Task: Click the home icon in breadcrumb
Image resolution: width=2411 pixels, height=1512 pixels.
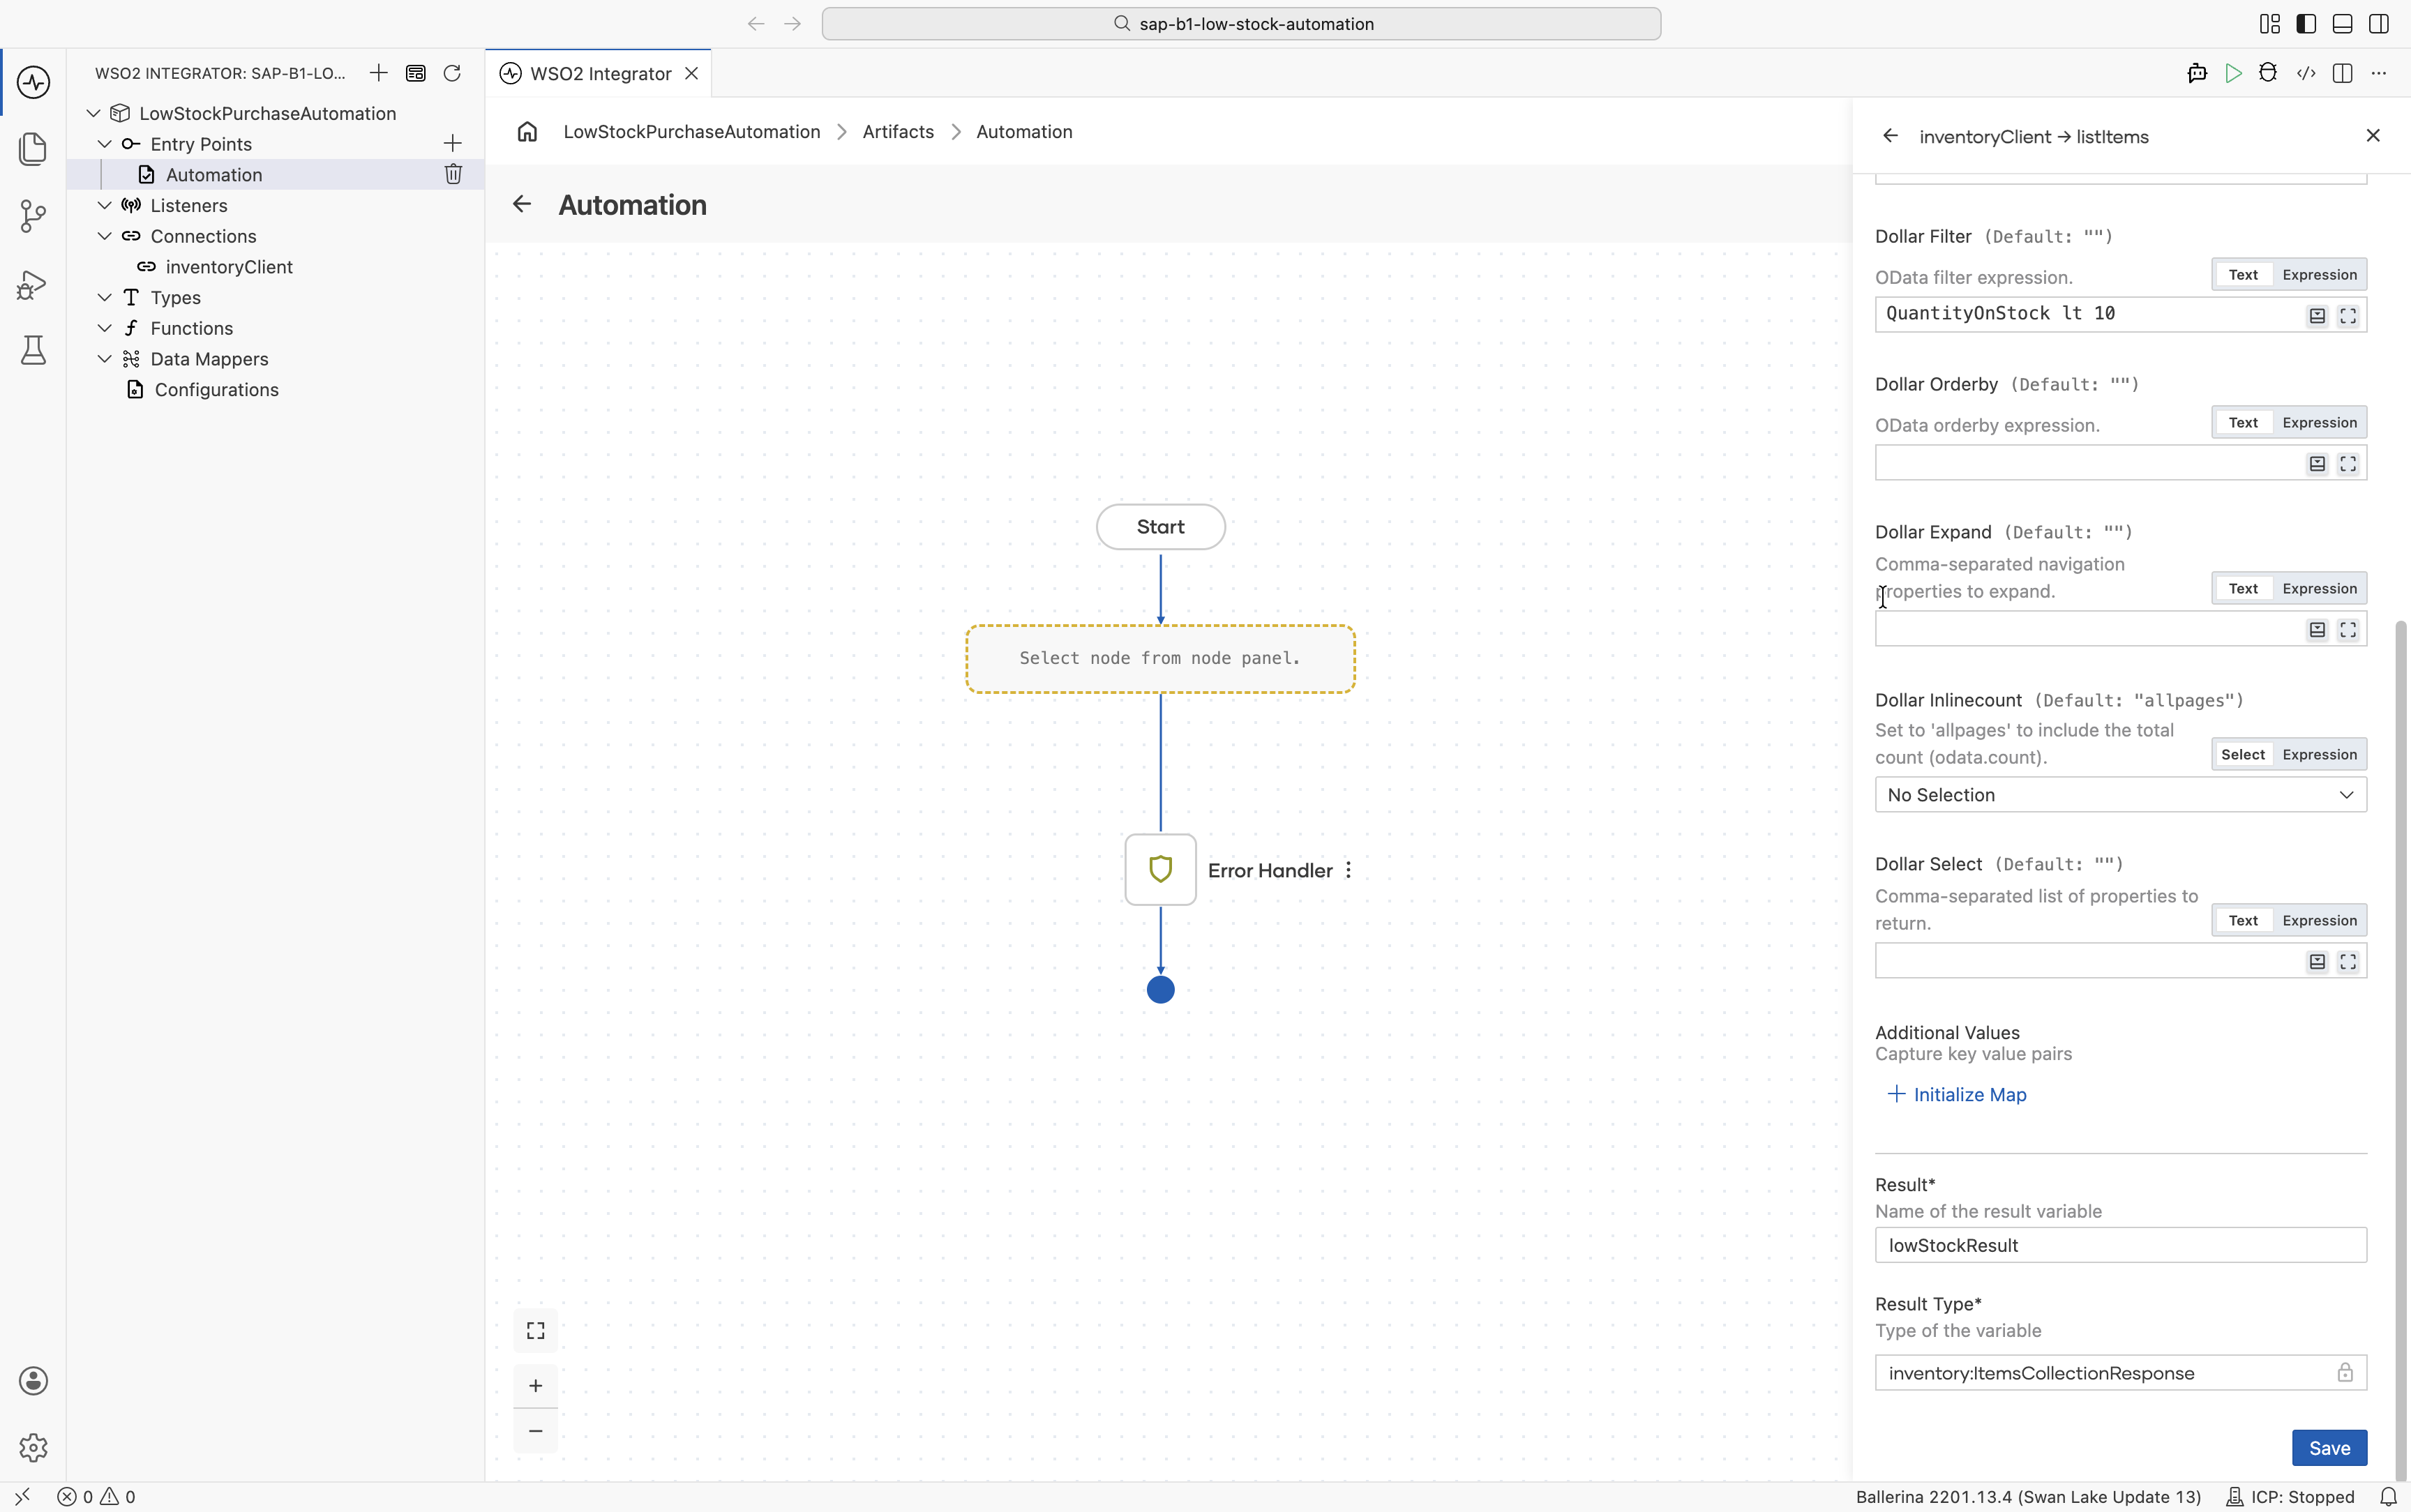Action: click(527, 132)
